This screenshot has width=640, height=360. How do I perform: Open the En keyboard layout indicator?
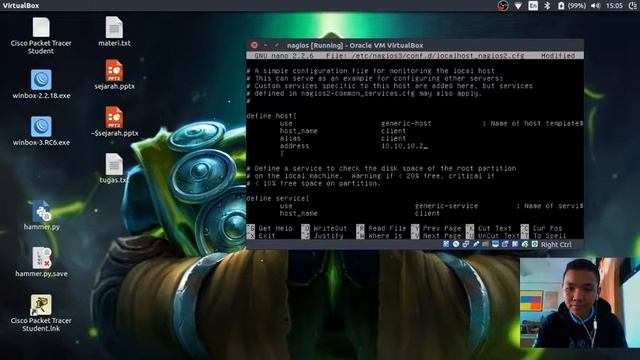click(533, 5)
